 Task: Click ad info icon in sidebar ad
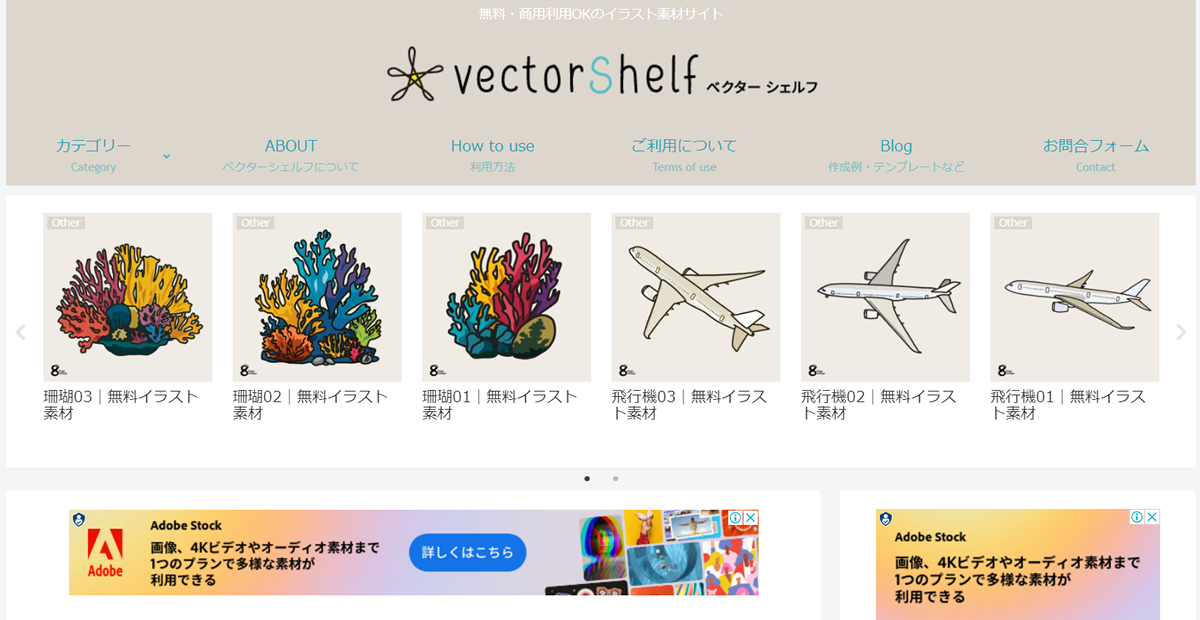click(x=1137, y=517)
